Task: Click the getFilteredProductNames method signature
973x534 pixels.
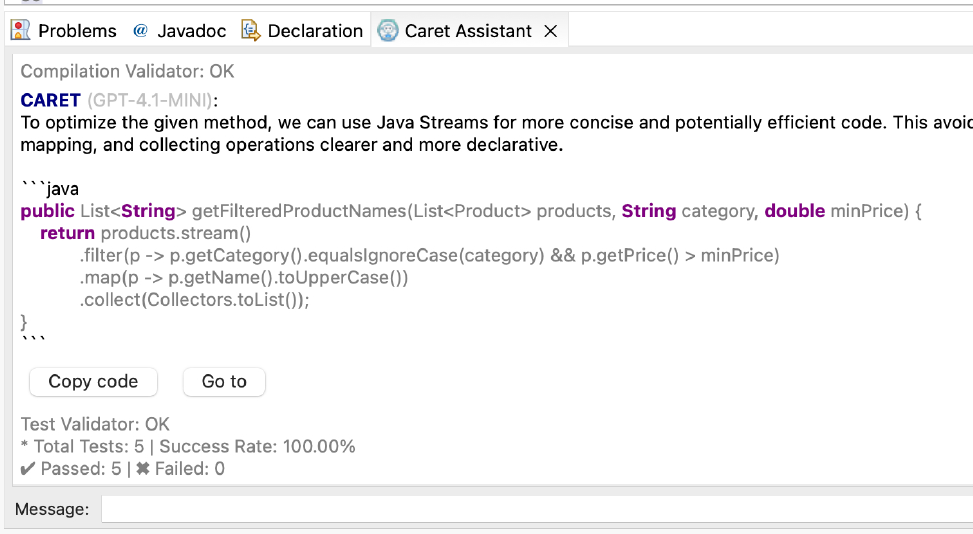Action: (x=471, y=211)
